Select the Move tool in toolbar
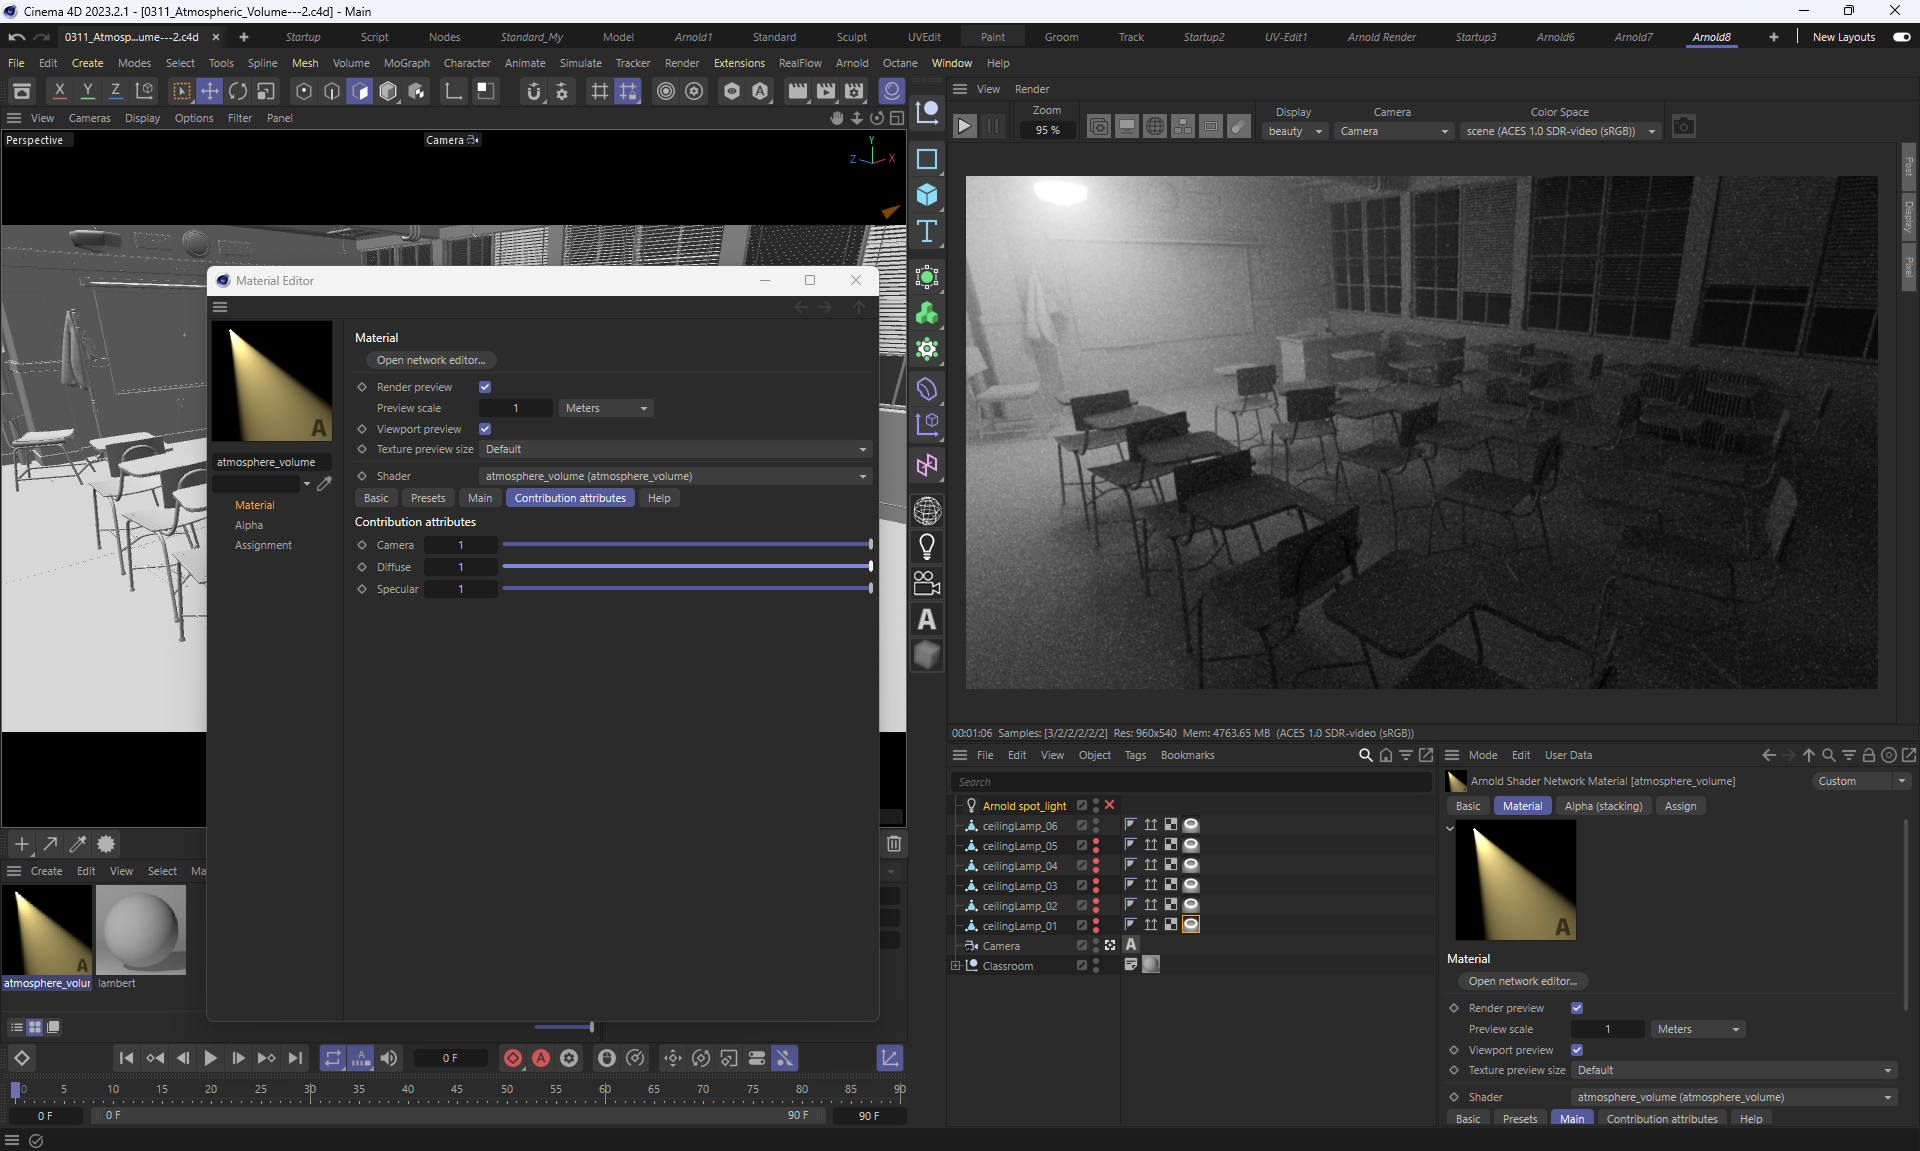1920x1151 pixels. point(210,91)
